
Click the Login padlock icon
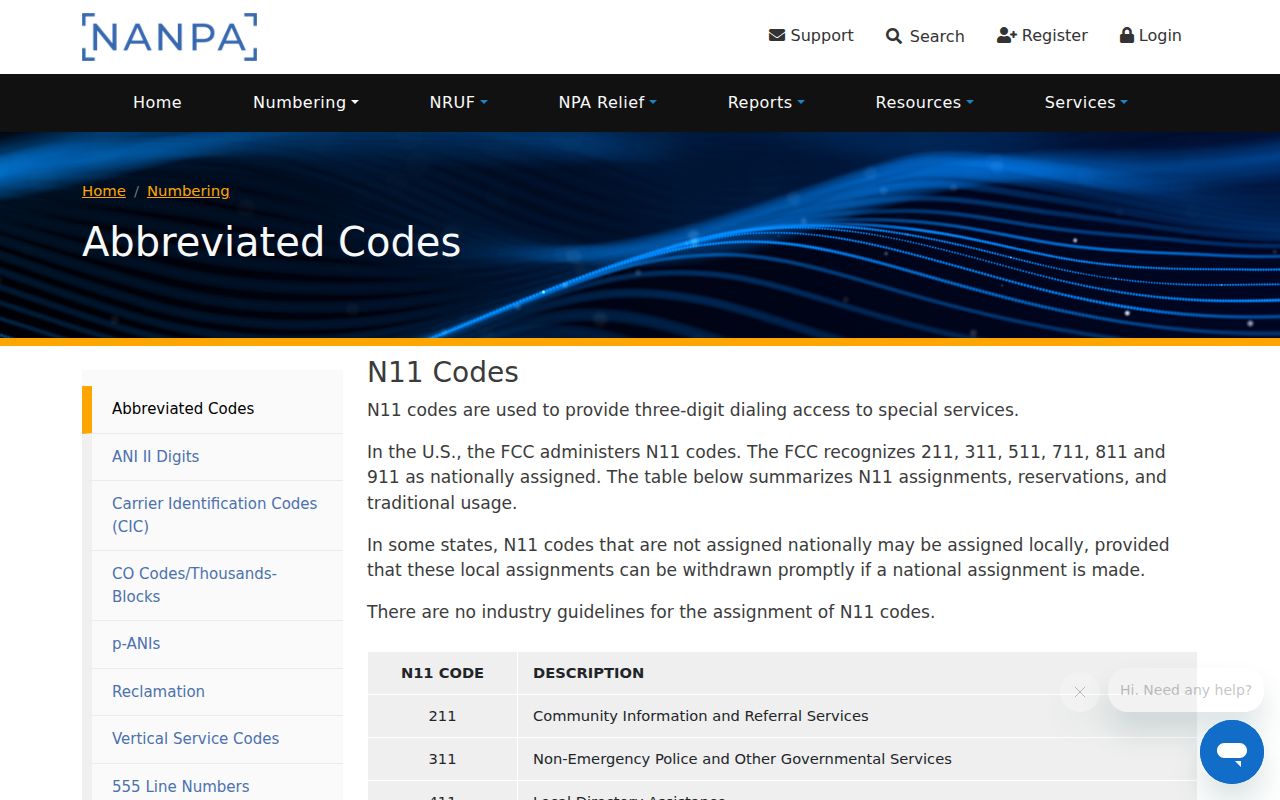1127,35
